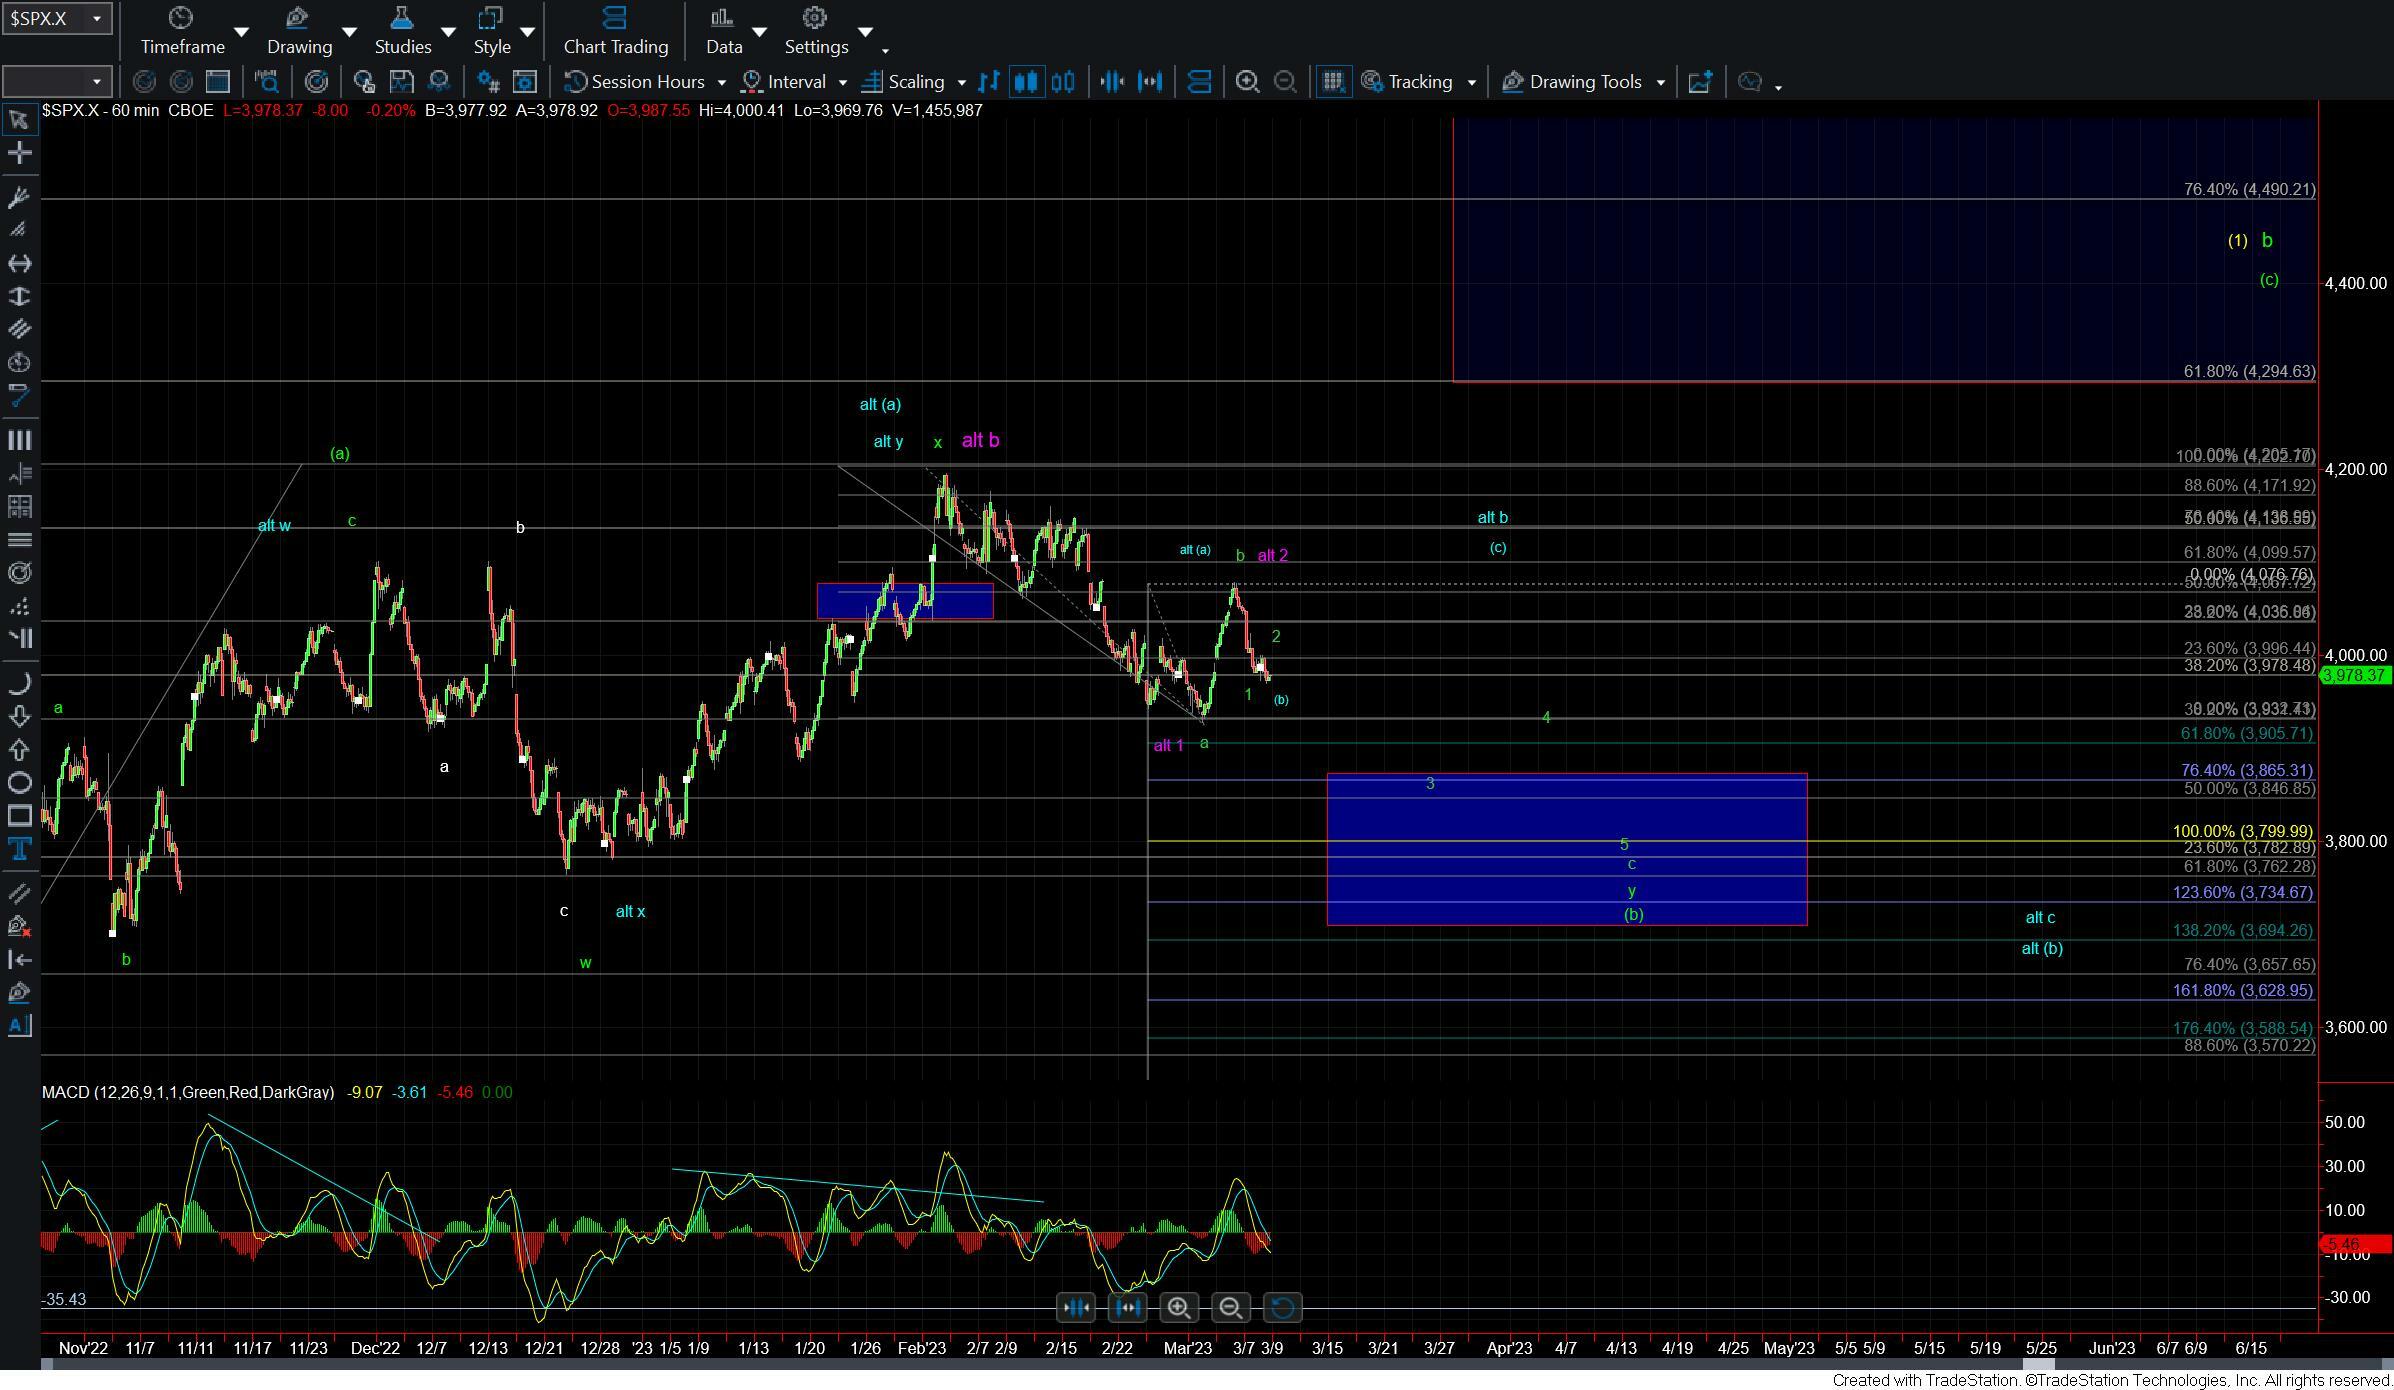Toggle the grid display button

[1332, 82]
